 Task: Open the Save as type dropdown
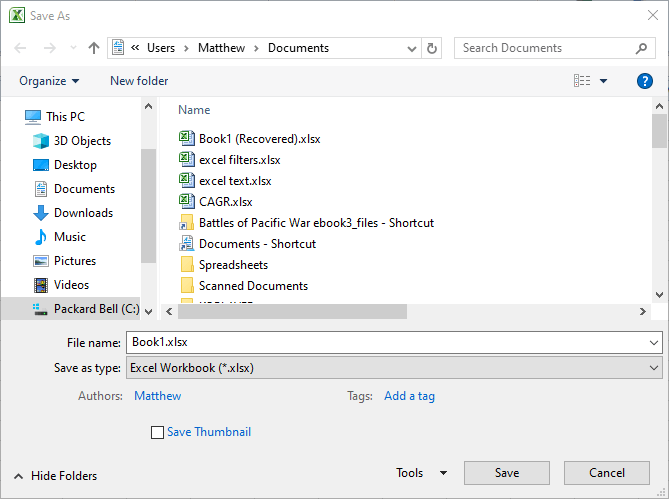394,368
